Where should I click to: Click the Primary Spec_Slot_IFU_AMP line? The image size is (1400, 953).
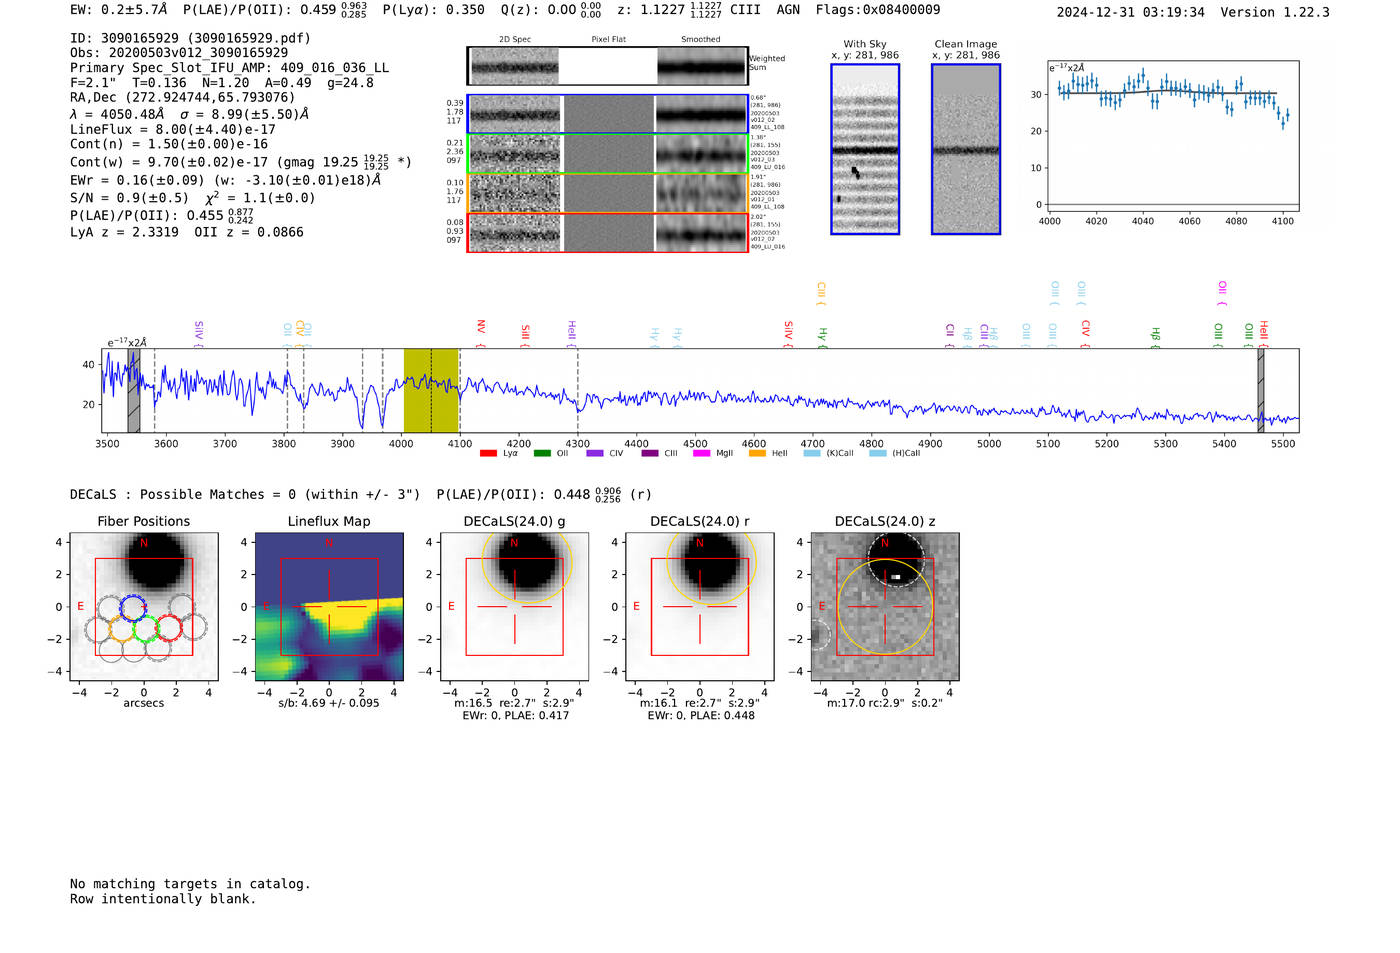pos(229,67)
